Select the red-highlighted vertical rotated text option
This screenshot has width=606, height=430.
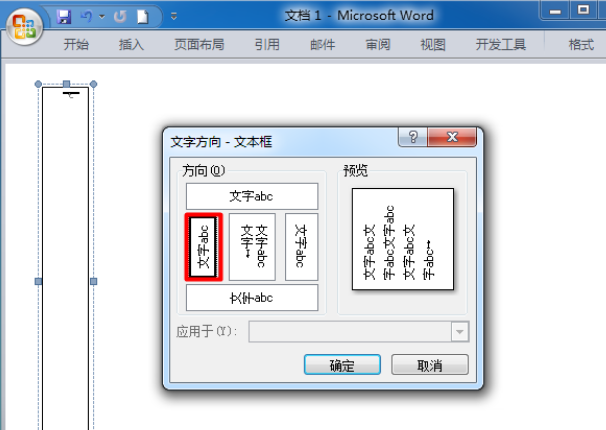[203, 246]
